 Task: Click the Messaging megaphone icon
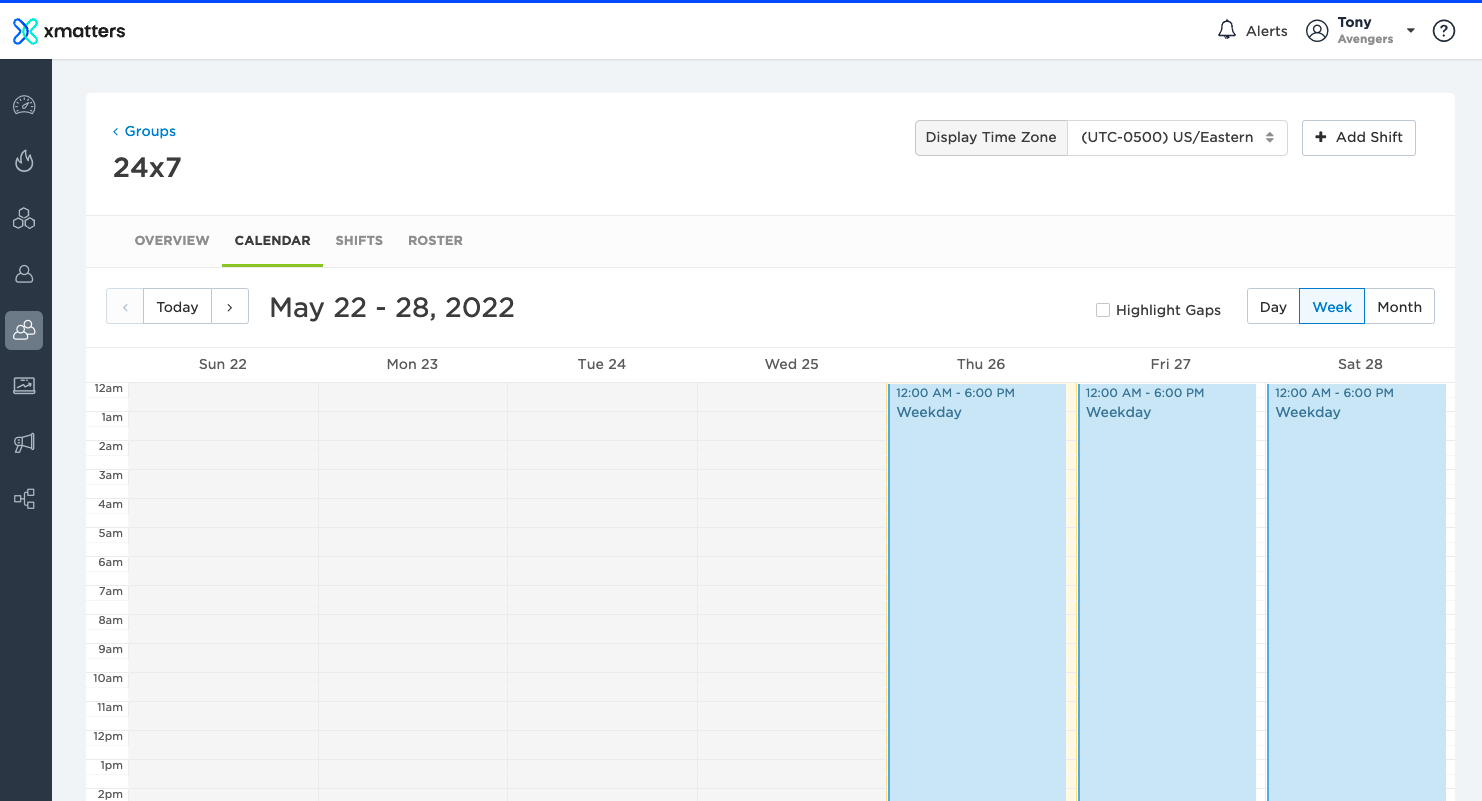pos(24,442)
